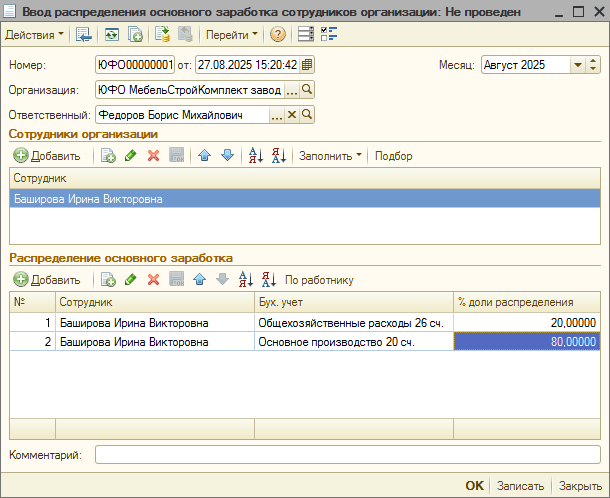The image size is (610, 498).
Task: Click Добавить in Сотрудники организации toolbar
Action: [x=47, y=156]
